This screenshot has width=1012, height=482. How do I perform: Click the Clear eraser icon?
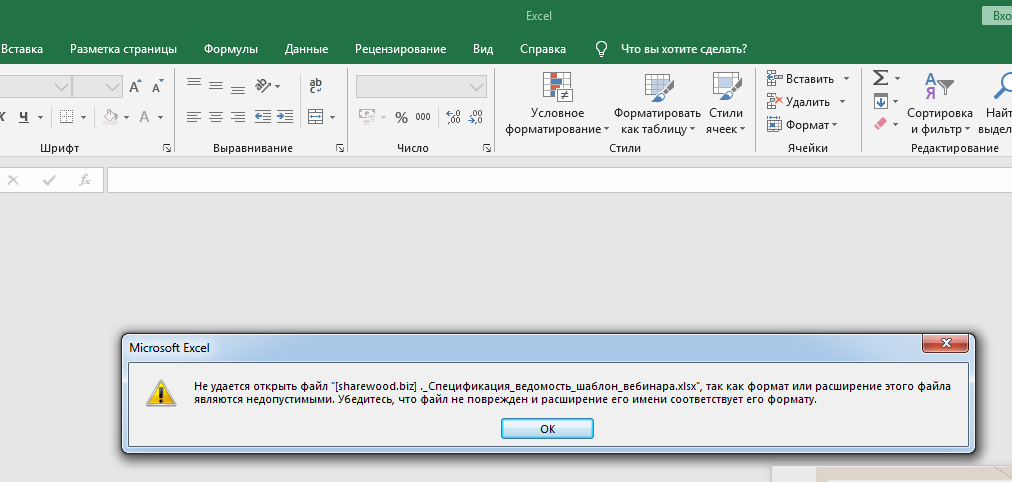pos(880,123)
